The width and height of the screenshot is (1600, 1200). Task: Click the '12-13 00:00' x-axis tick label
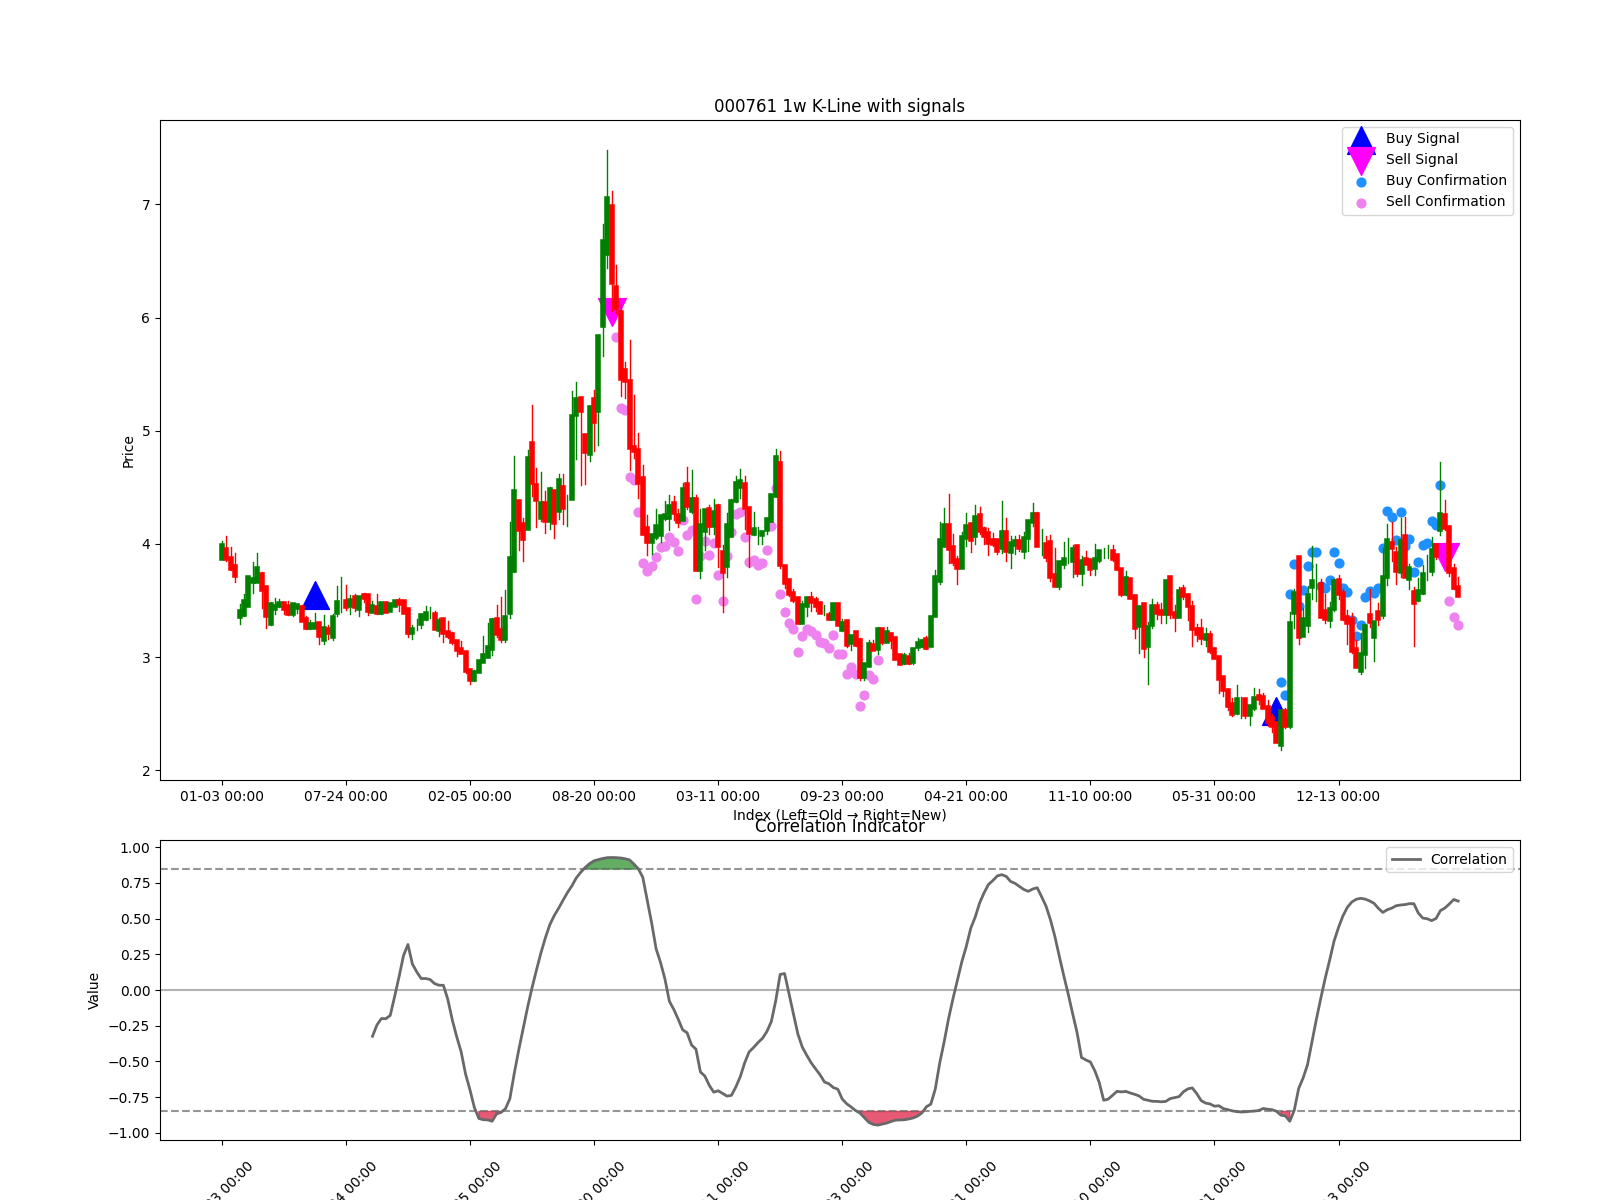1338,797
